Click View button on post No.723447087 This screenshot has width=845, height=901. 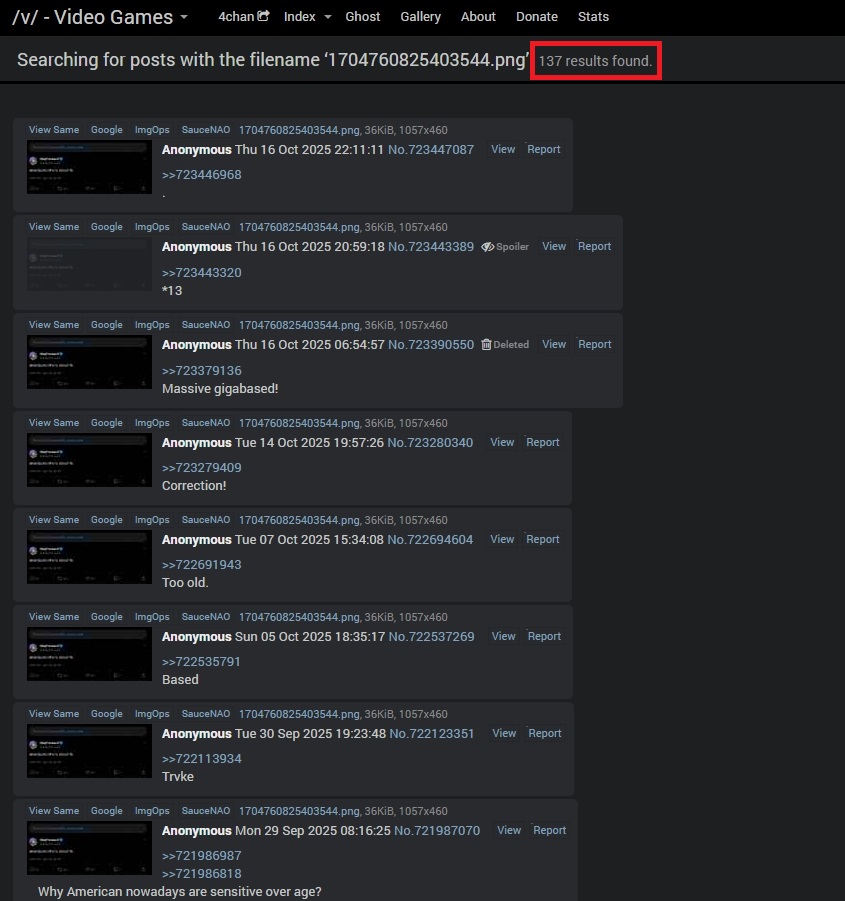[x=503, y=149]
